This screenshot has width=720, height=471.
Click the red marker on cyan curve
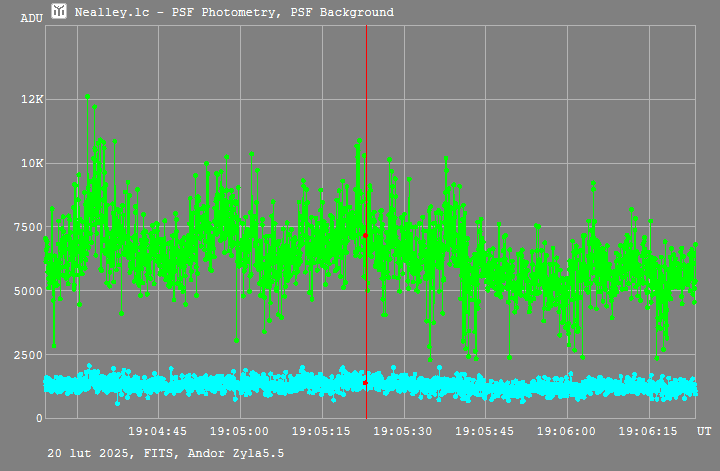(366, 382)
